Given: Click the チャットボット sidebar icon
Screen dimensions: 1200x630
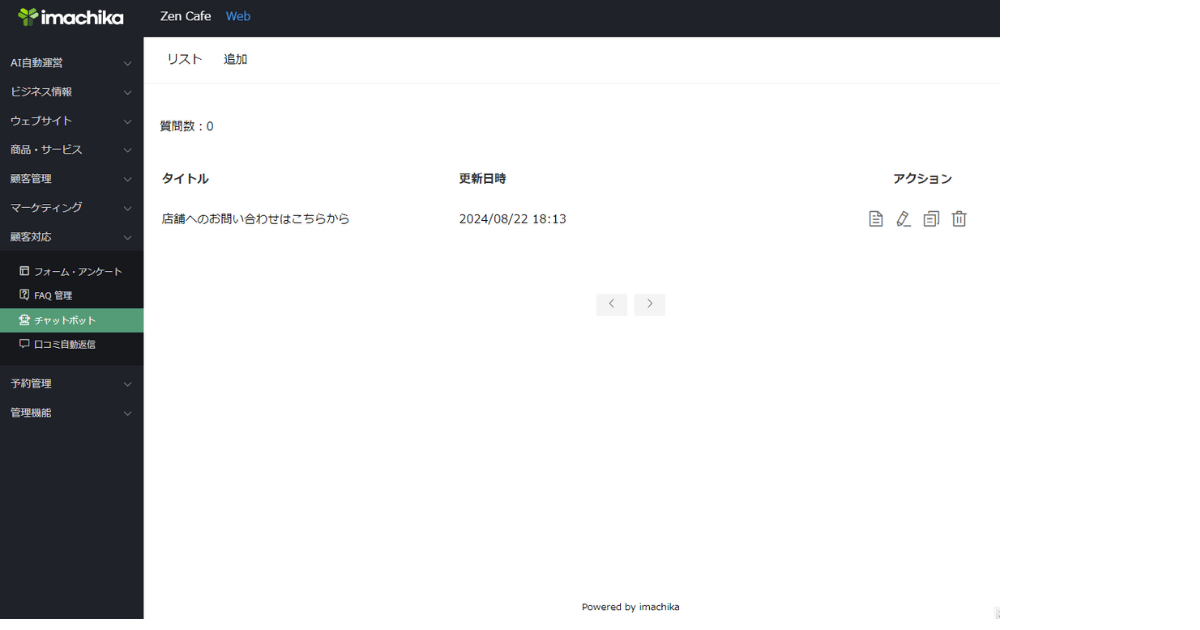Looking at the screenshot, I should [24, 320].
